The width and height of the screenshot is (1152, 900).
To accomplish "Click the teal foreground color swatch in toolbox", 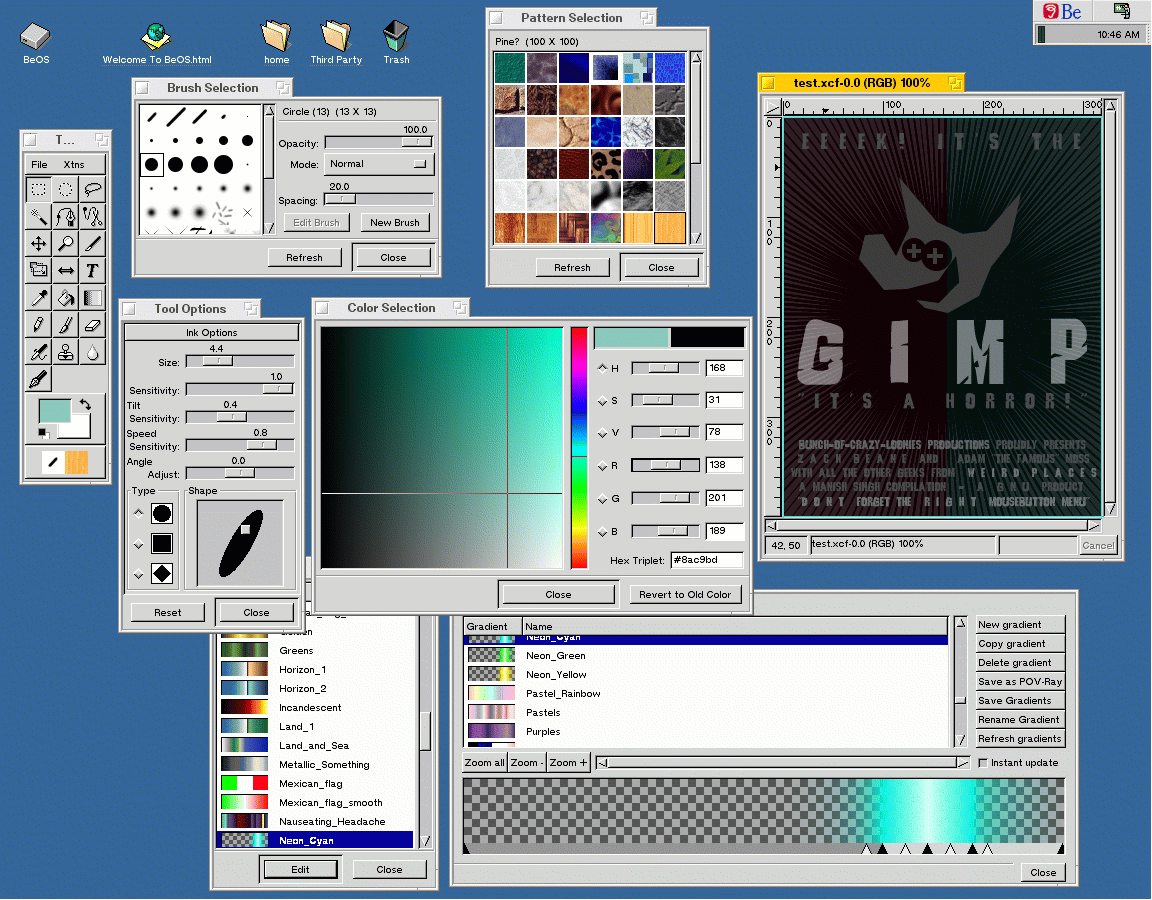I will 54,411.
